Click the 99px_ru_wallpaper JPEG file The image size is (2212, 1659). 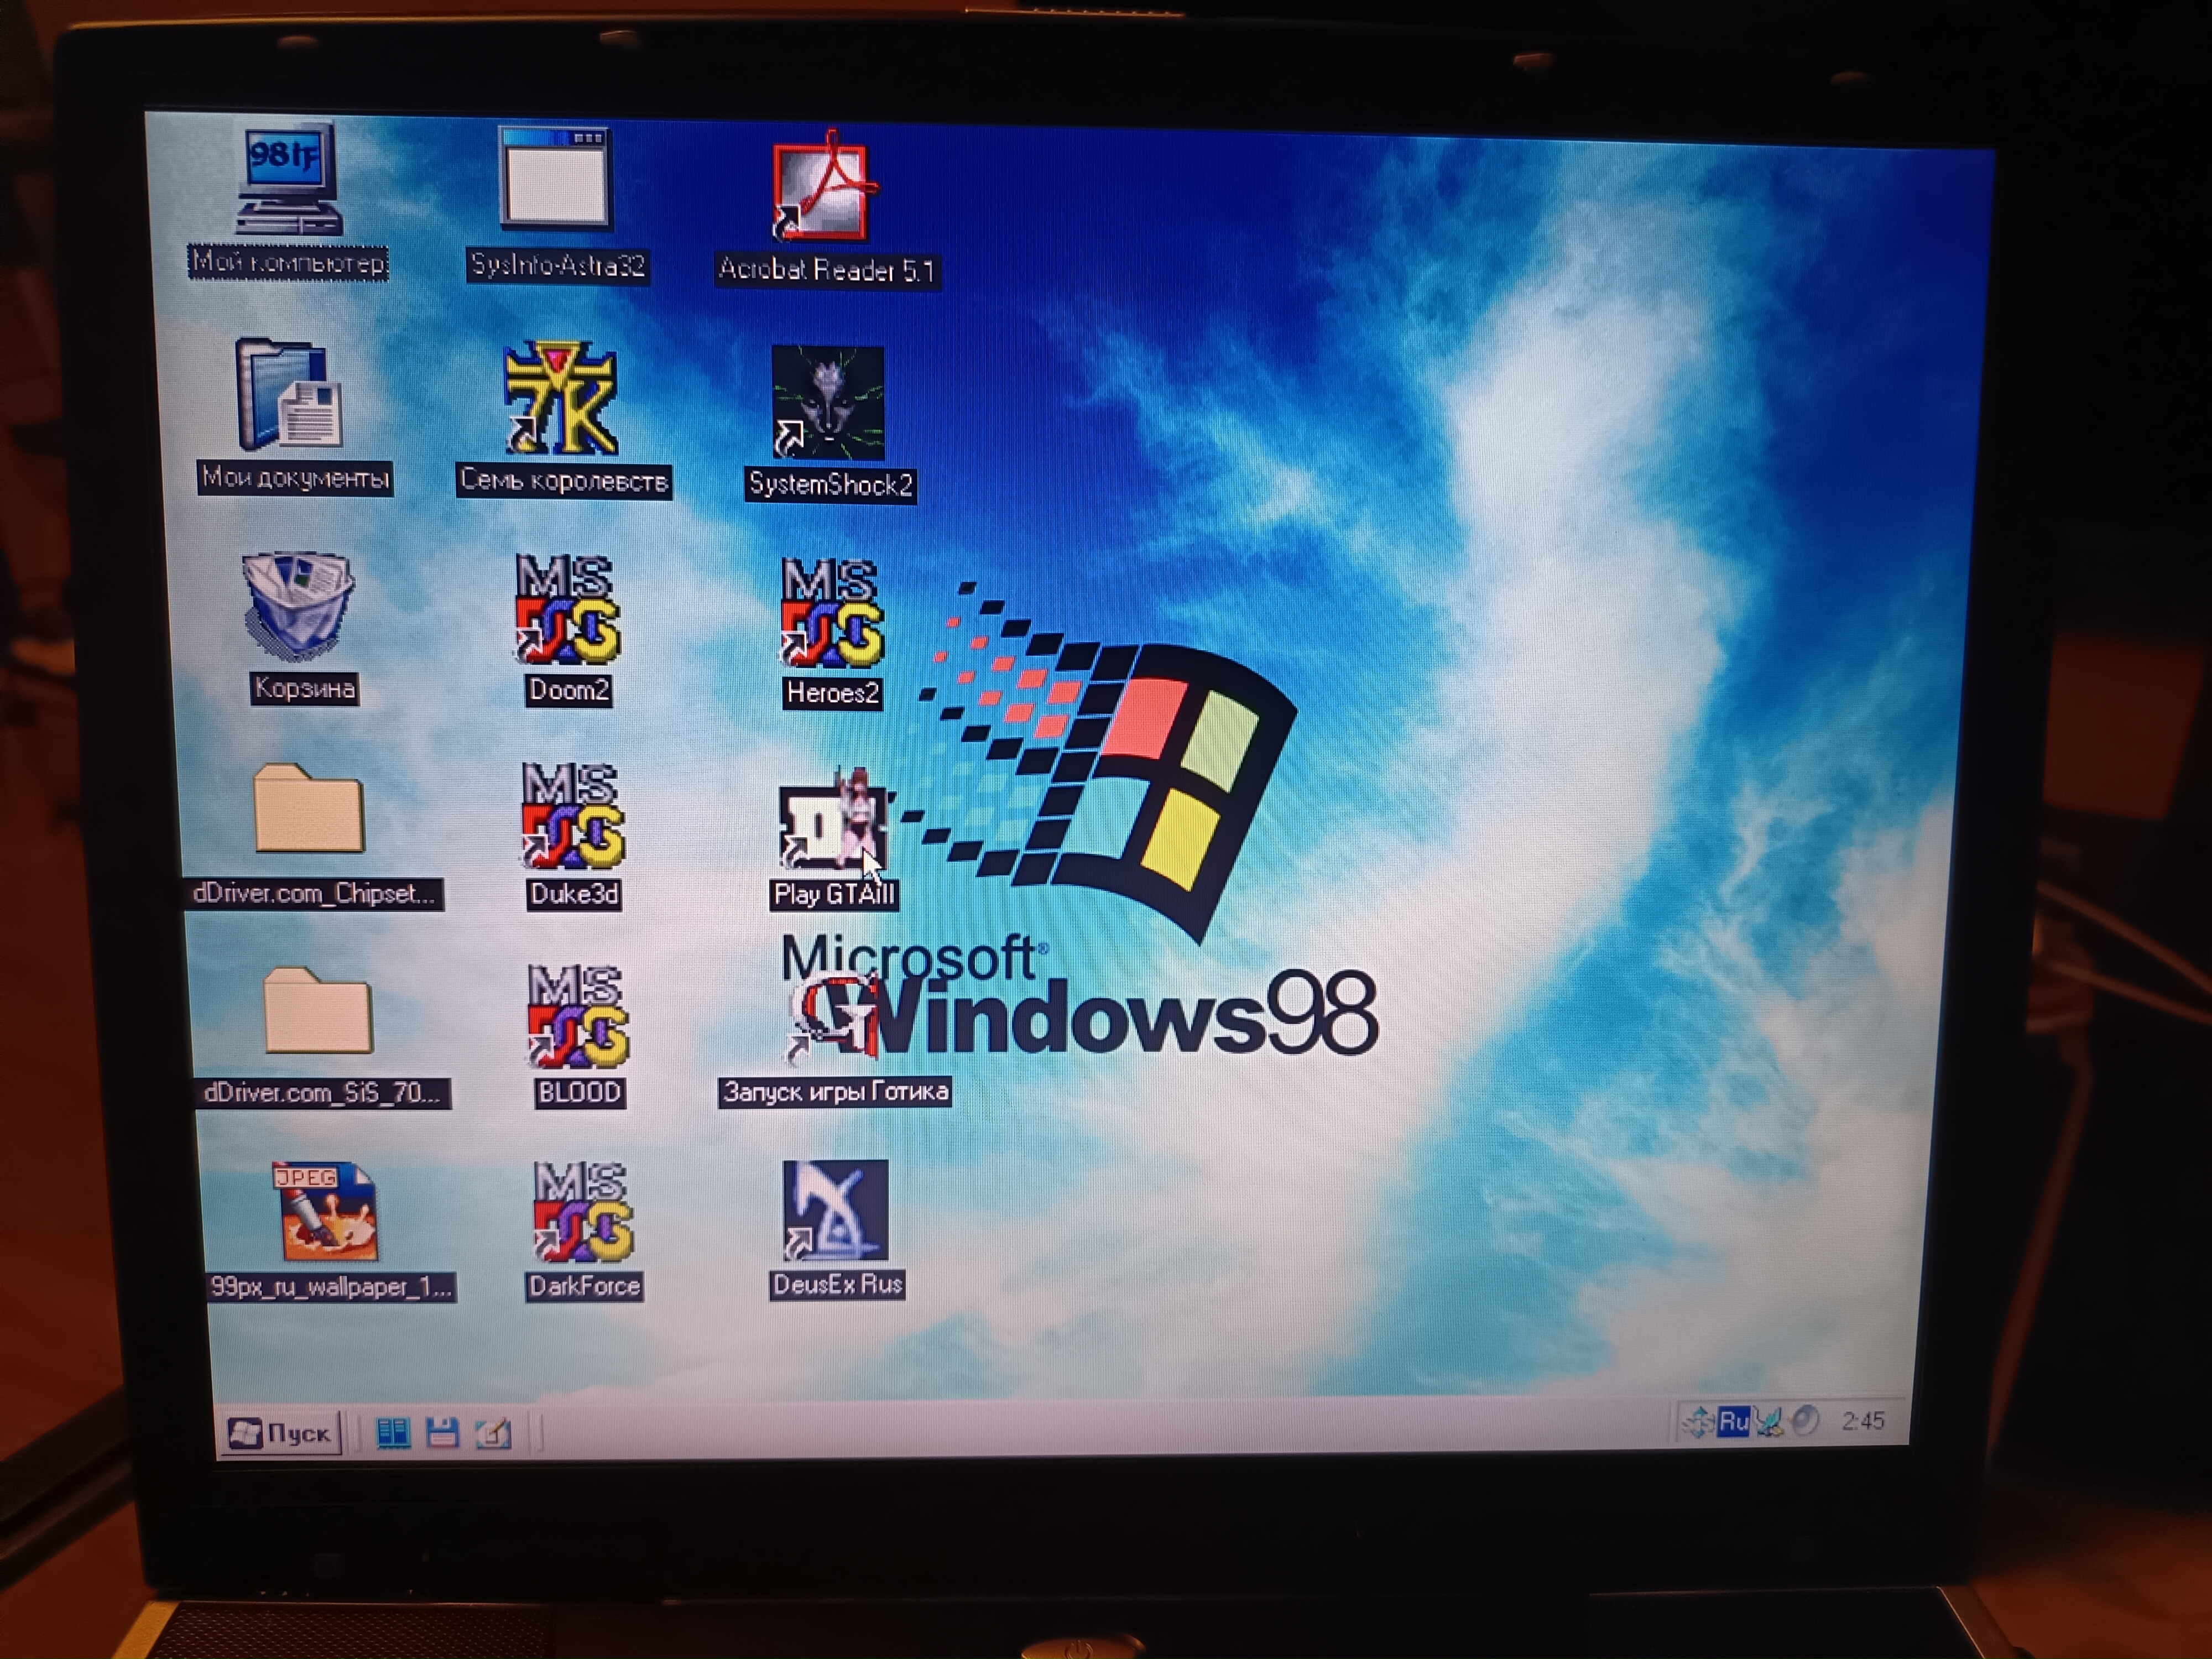click(326, 1212)
